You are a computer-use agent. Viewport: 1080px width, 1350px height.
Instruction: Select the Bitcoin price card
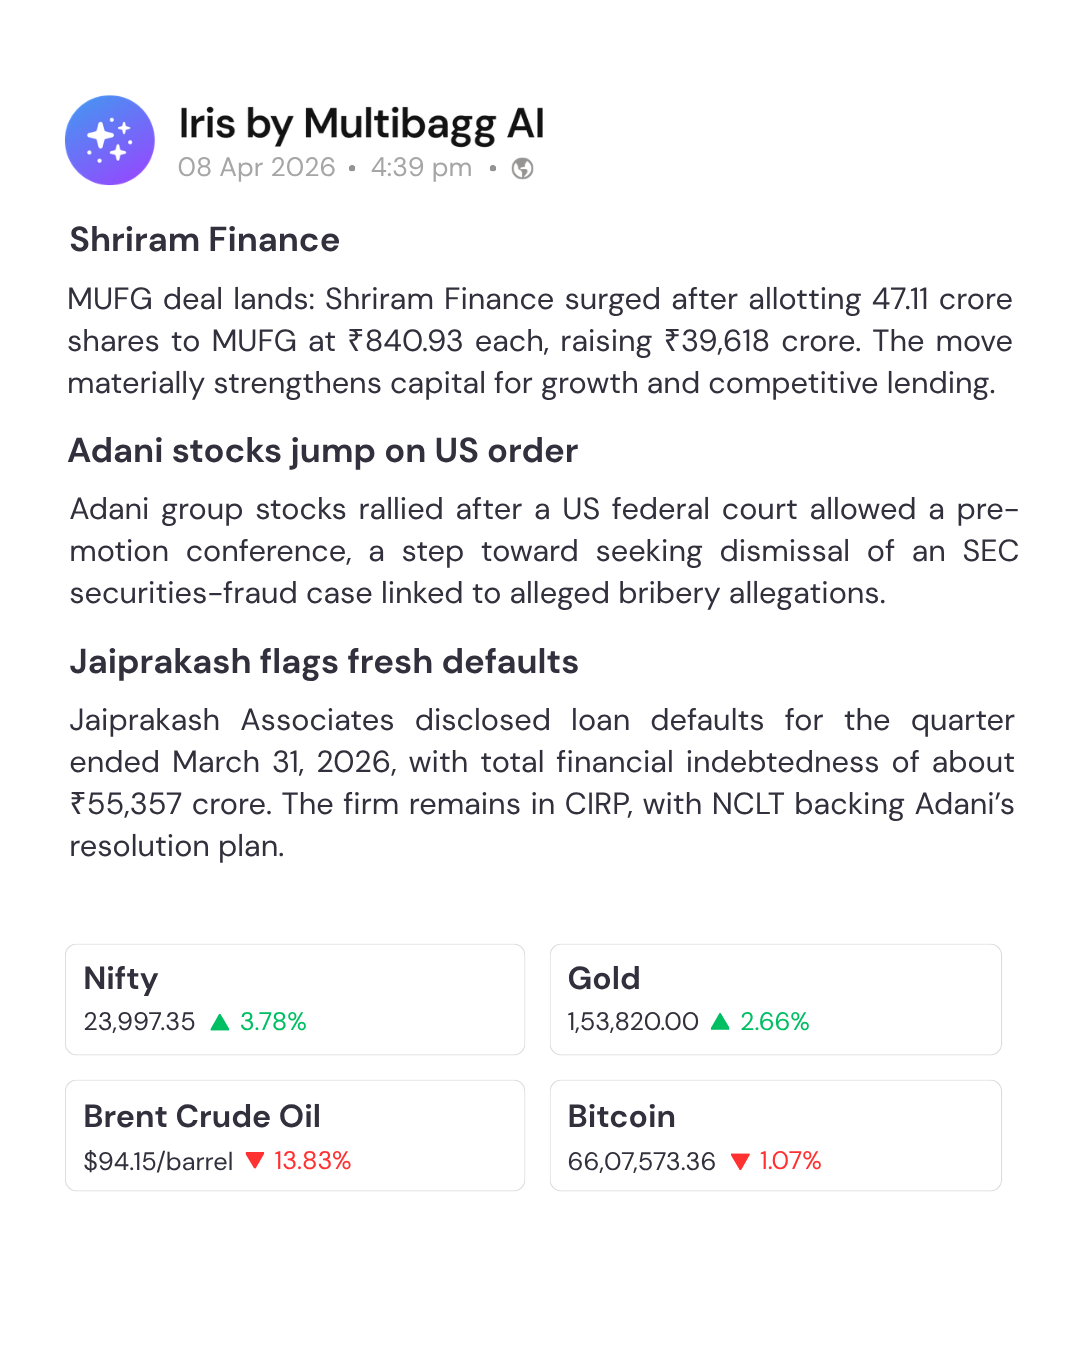tap(775, 1135)
